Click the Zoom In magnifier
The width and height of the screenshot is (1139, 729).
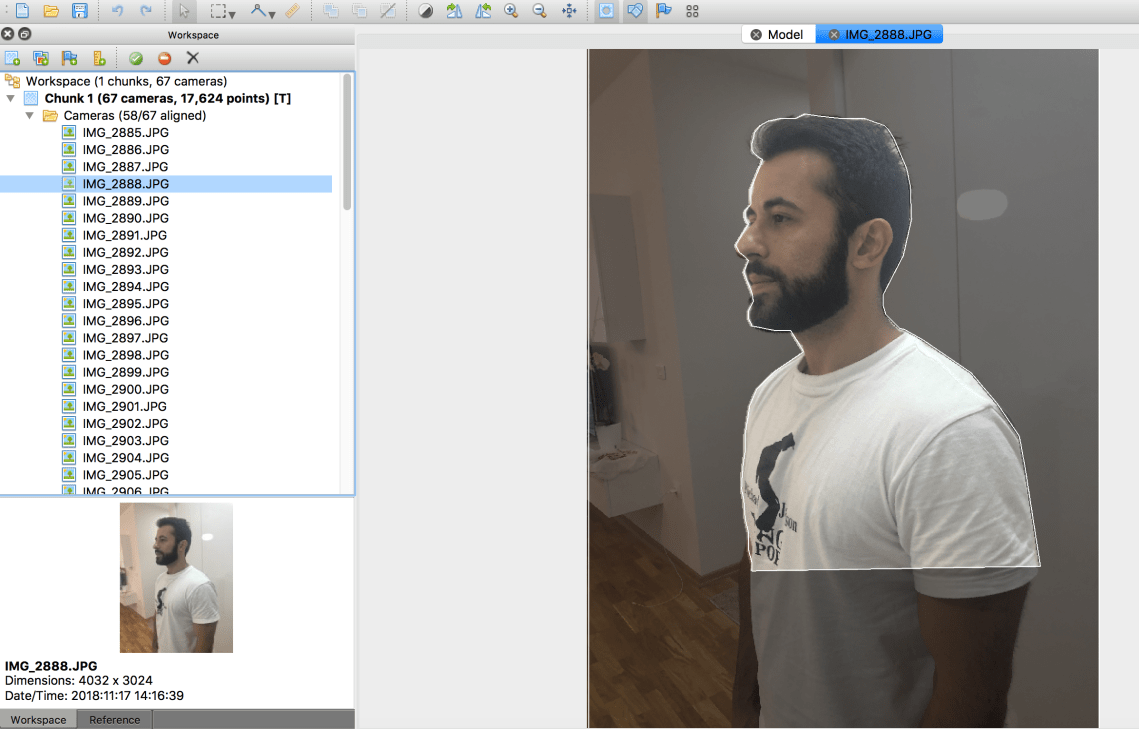point(511,11)
